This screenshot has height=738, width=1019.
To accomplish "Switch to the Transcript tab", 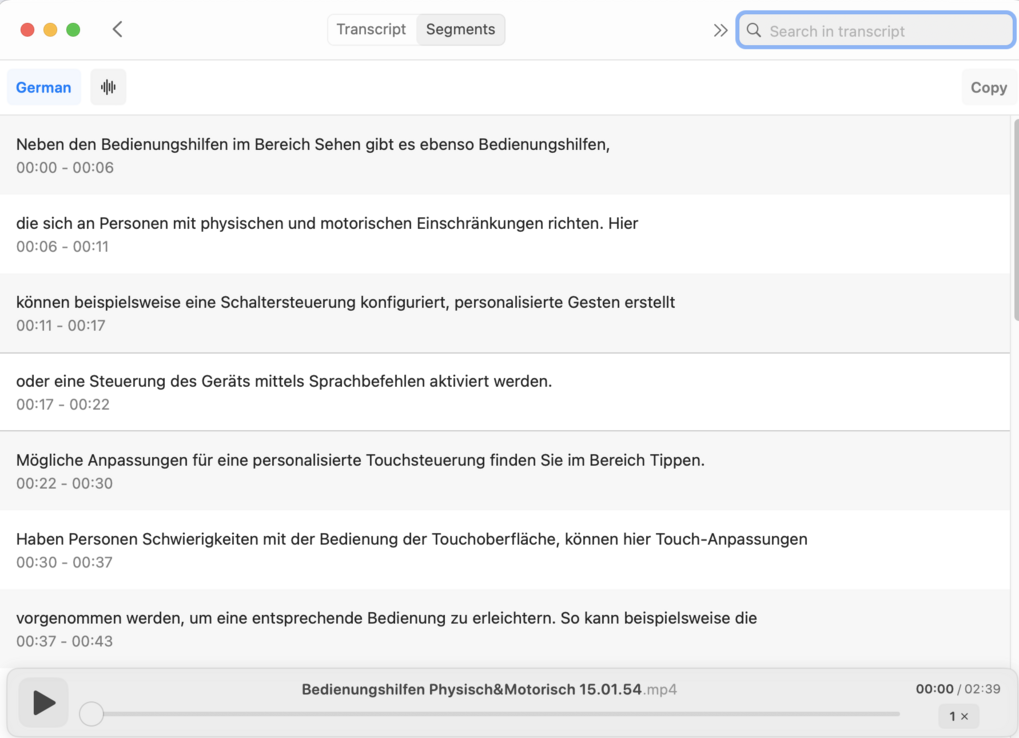I will [x=371, y=29].
